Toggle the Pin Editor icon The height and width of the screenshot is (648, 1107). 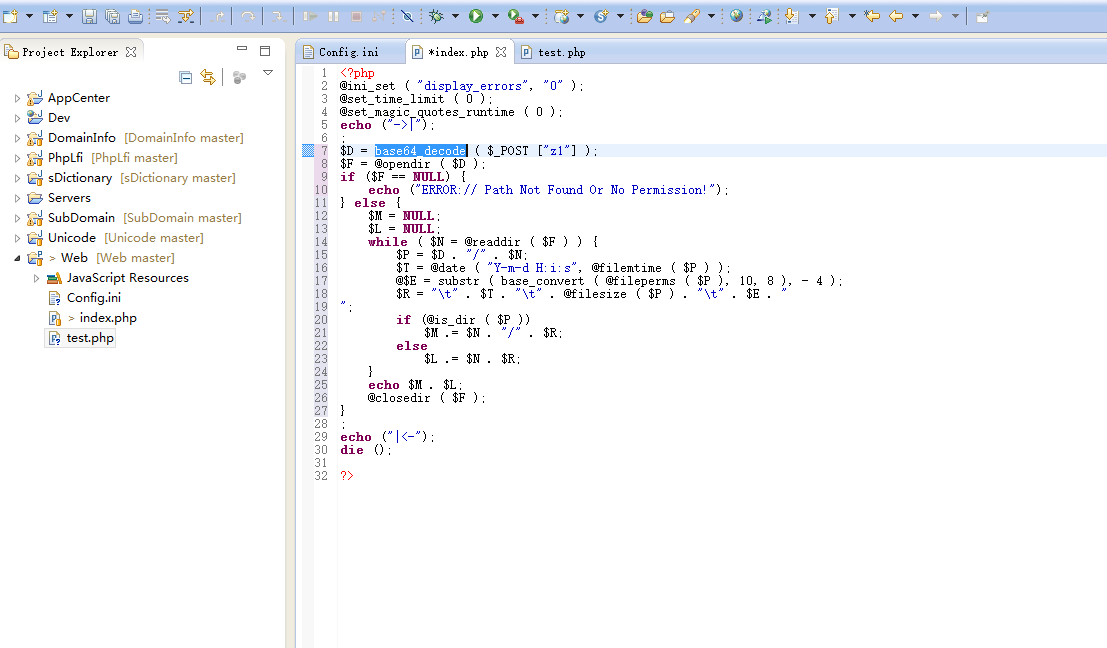coord(982,17)
